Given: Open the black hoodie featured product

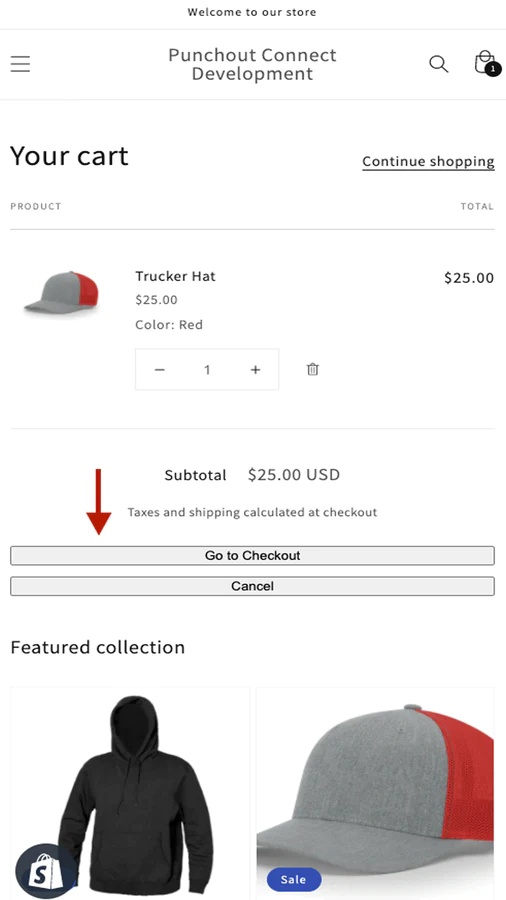Looking at the screenshot, I should tap(130, 794).
